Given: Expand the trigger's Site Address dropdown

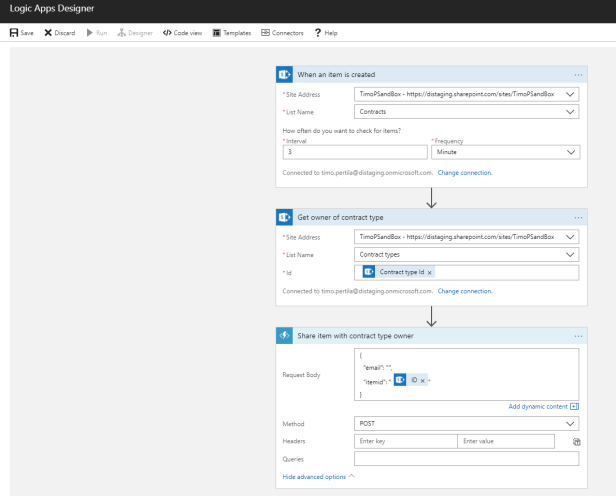Looking at the screenshot, I should coord(570,95).
